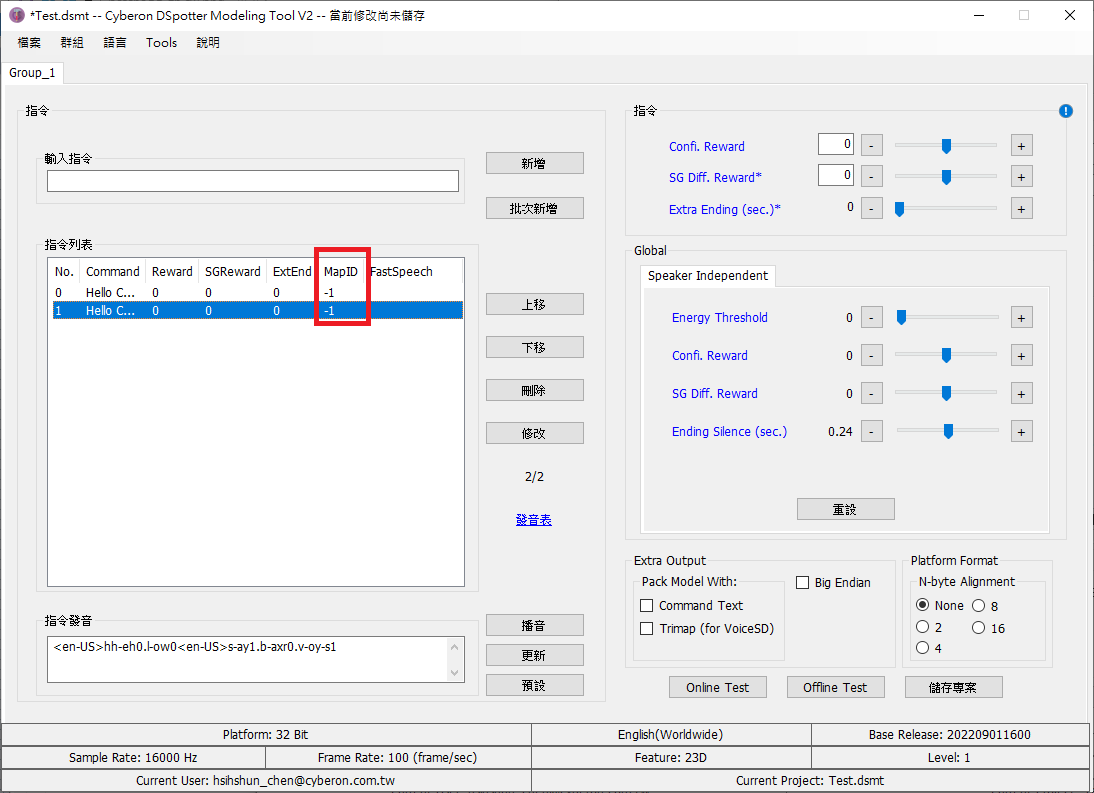Increase Extra Ending (sec.)* with the plus icon
Image resolution: width=1094 pixels, height=793 pixels.
1021,208
